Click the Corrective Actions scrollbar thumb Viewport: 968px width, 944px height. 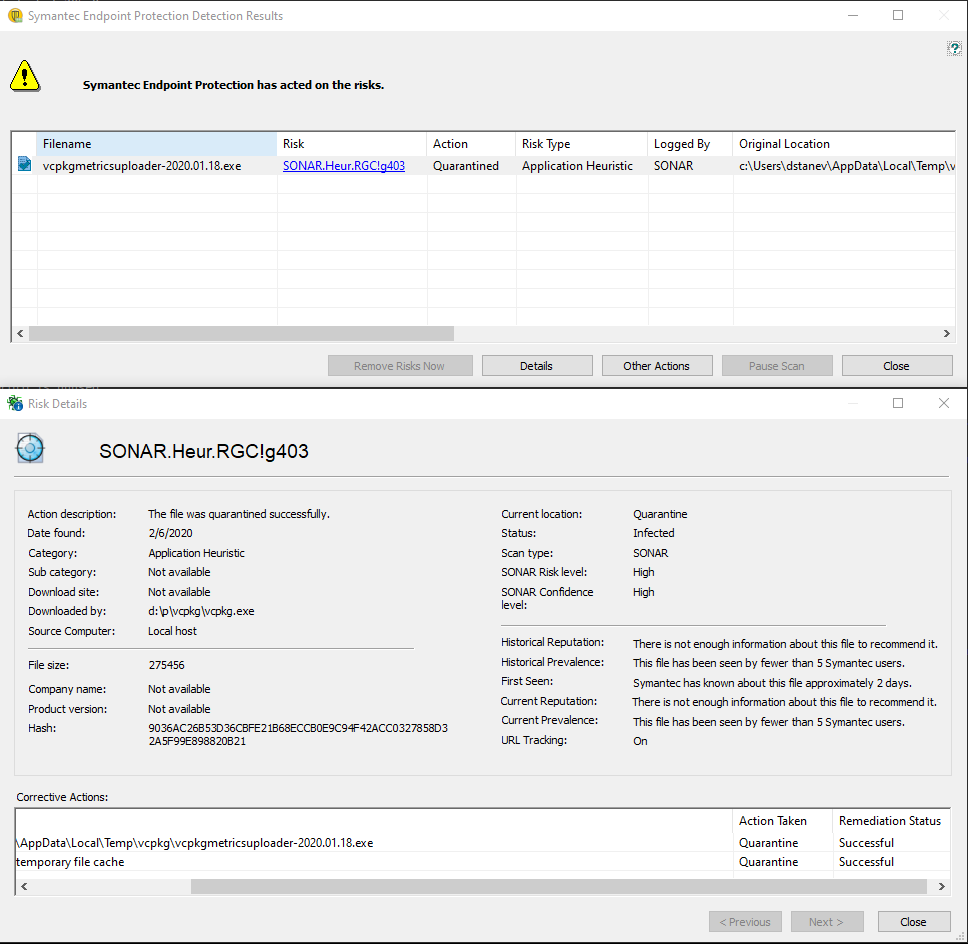[x=559, y=887]
